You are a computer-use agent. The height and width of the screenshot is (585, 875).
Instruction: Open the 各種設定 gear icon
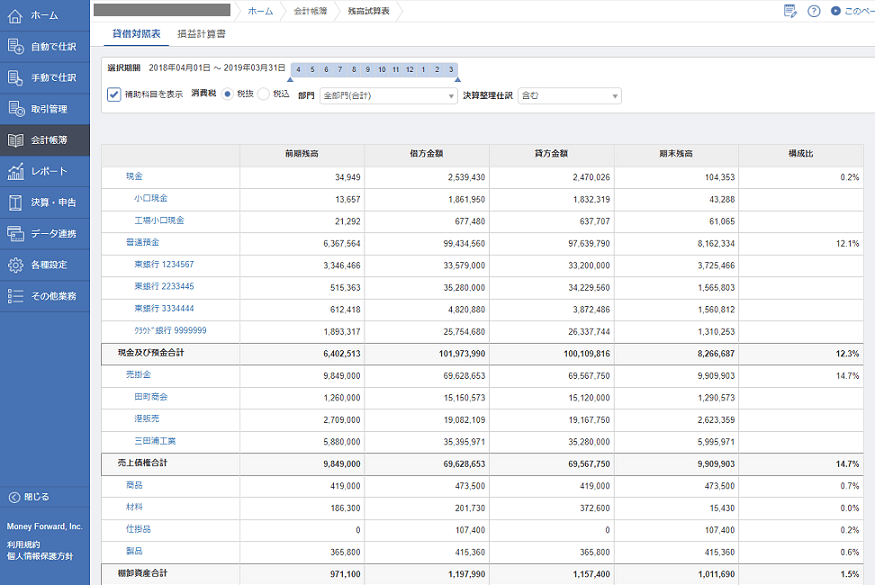point(15,265)
